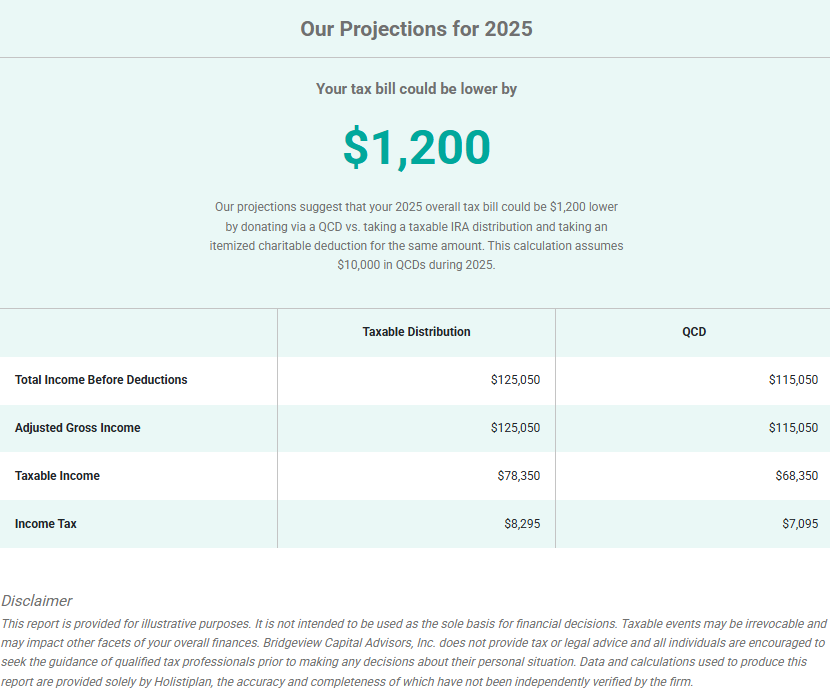The height and width of the screenshot is (691, 830).
Task: Select the Taxable Distribution column header
Action: [x=416, y=332]
